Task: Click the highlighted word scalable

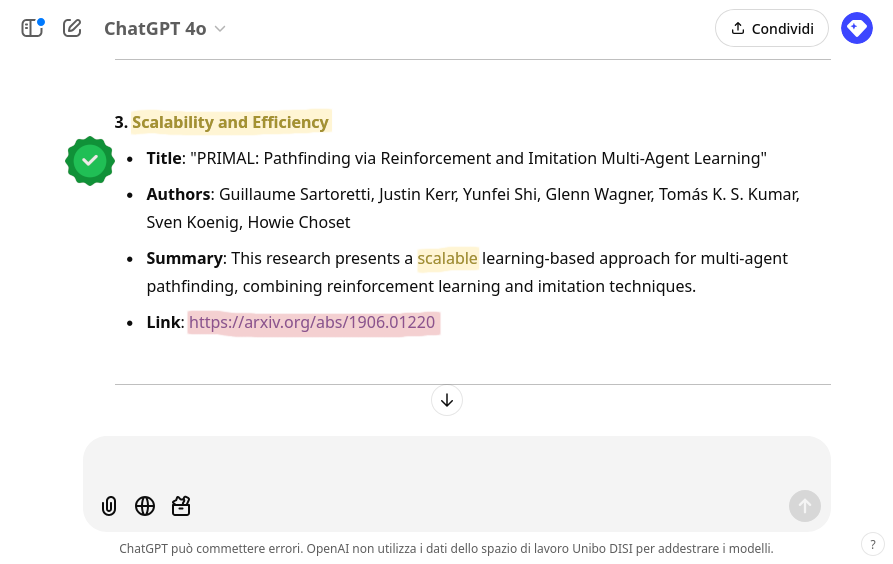Action: point(448,259)
